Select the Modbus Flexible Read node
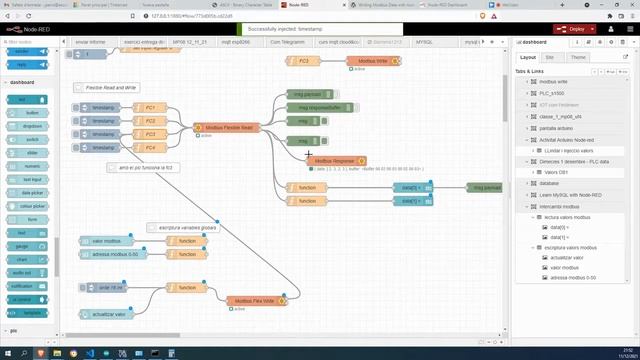640x360 pixels. tap(227, 128)
